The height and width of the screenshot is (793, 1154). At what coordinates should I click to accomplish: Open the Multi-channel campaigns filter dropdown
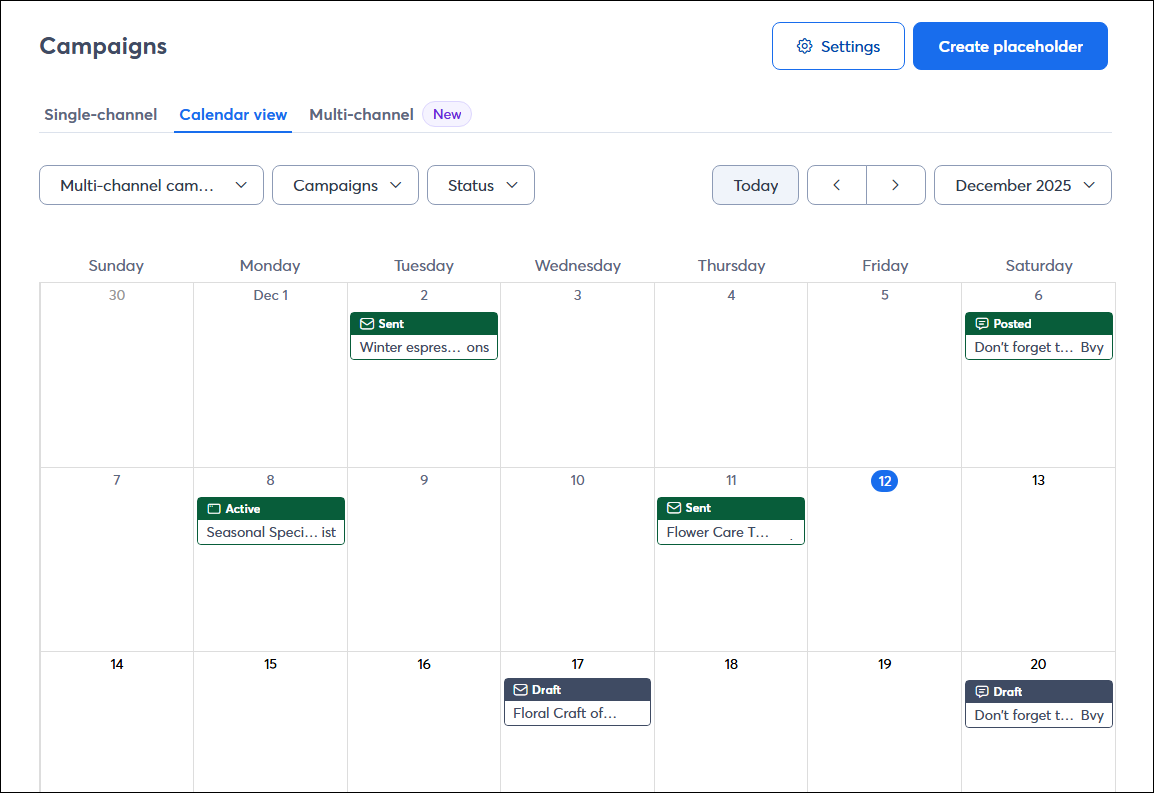pyautogui.click(x=151, y=185)
